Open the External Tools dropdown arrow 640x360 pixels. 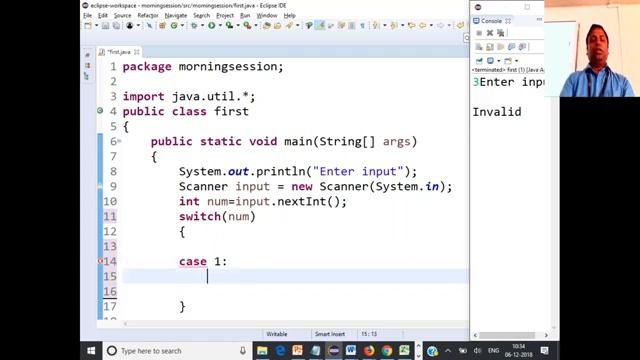(256, 26)
